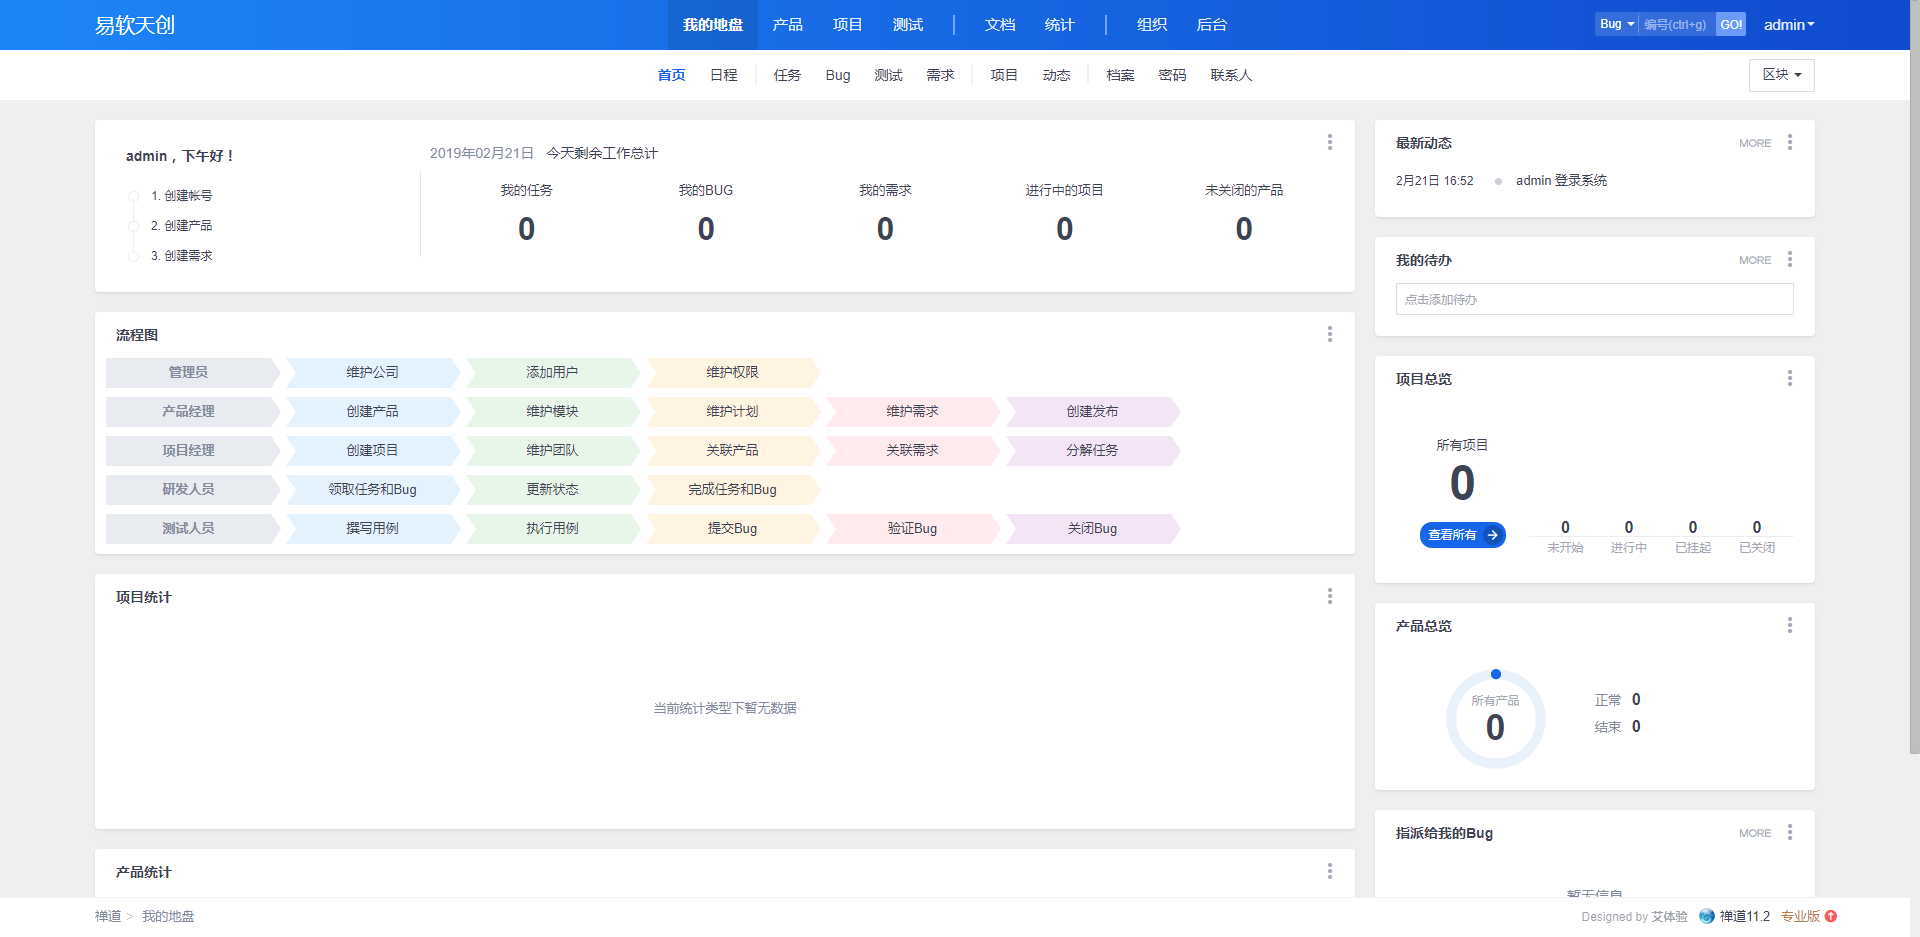Select the 需求 sub-navigation tab
The height and width of the screenshot is (937, 1920).
click(940, 75)
